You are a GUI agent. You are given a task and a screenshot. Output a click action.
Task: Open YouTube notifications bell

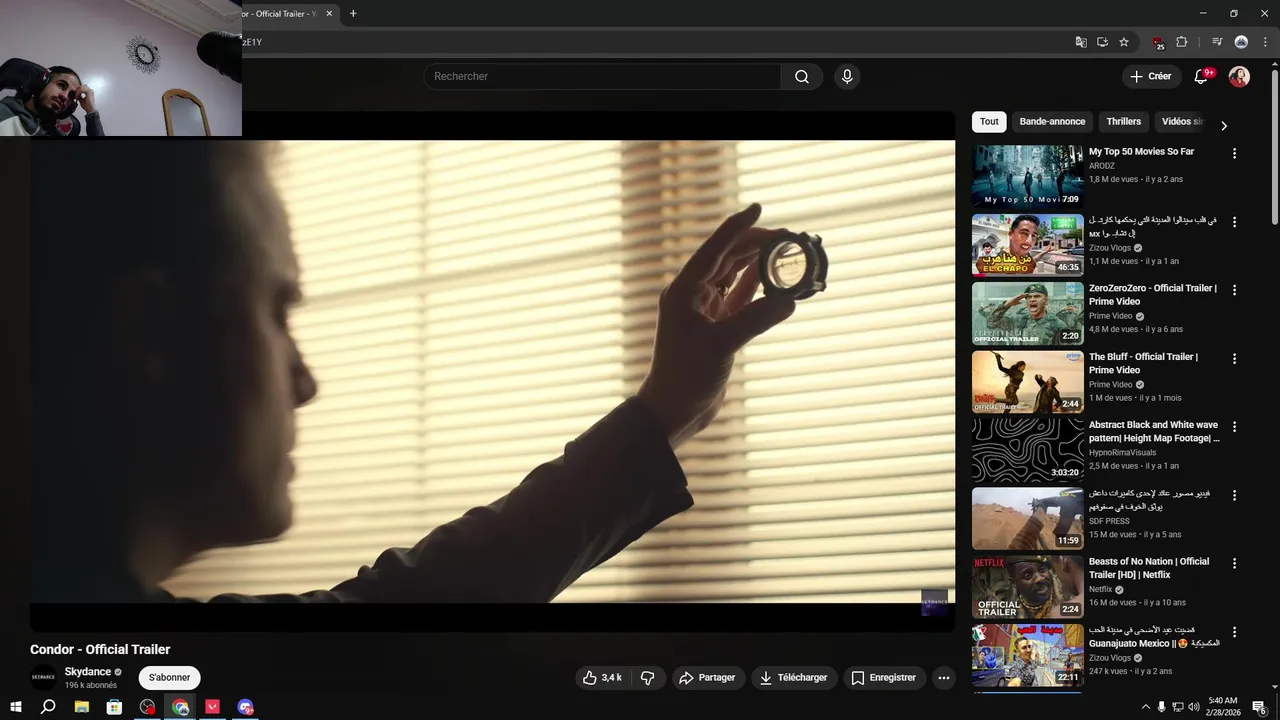point(1202,77)
